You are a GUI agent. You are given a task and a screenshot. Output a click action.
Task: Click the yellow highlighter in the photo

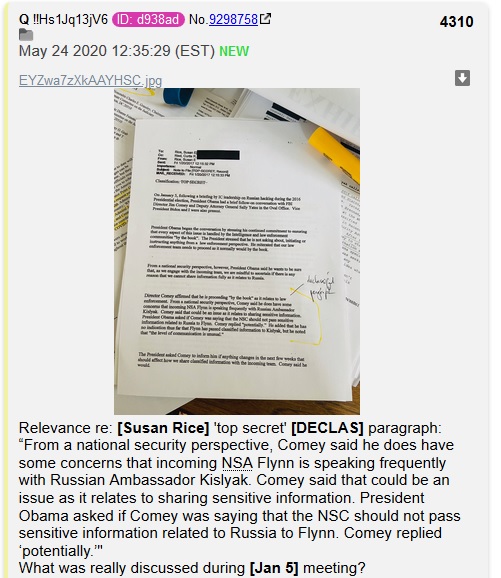click(x=334, y=154)
